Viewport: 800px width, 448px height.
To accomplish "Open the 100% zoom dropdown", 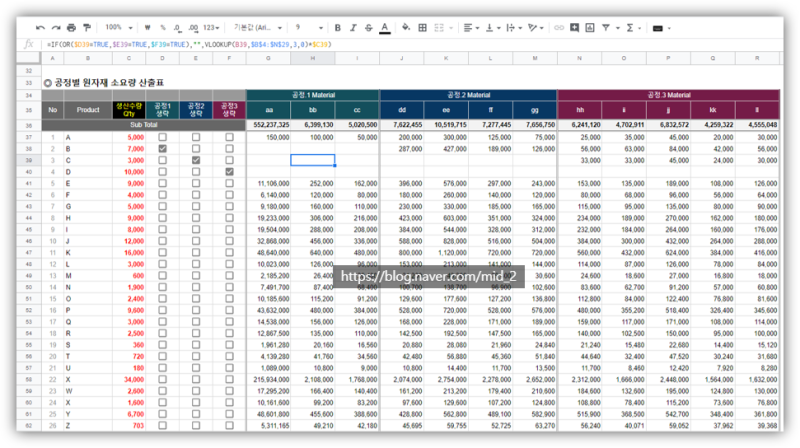I will 119,28.
